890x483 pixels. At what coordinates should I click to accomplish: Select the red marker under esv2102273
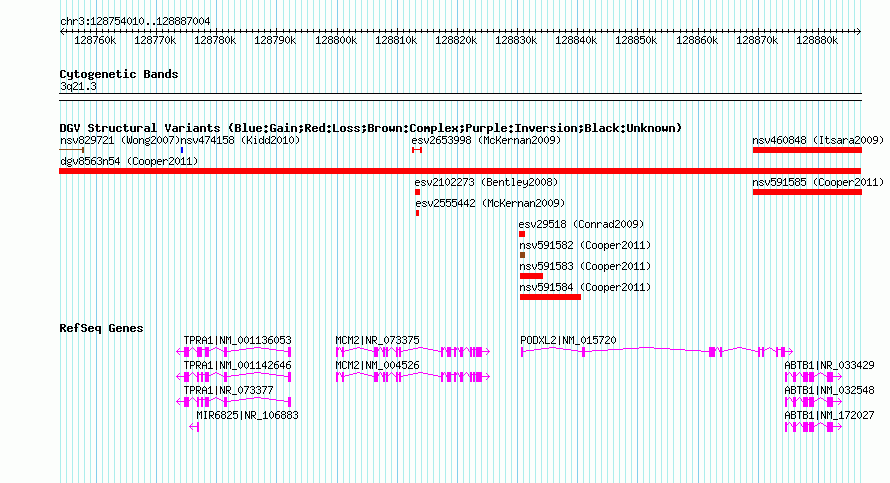click(418, 192)
